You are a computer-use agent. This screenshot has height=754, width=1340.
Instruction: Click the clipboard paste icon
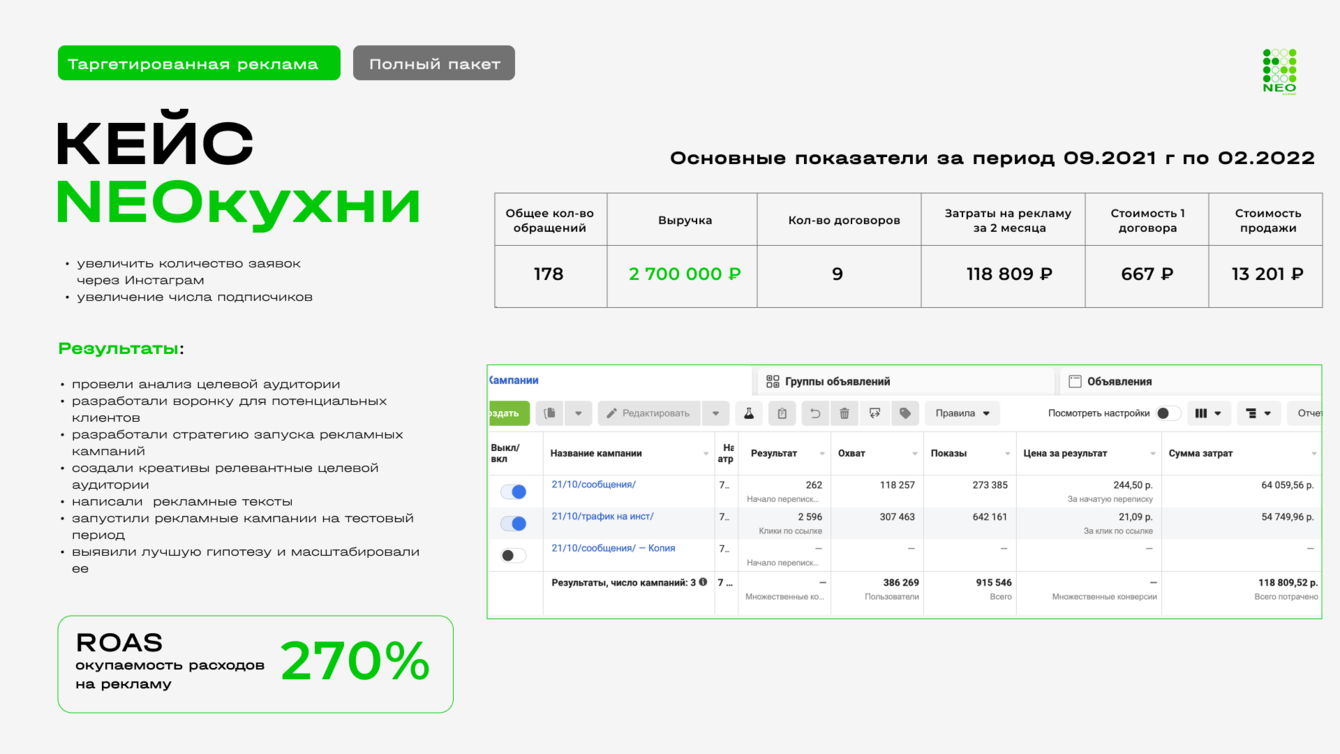pyautogui.click(x=782, y=413)
